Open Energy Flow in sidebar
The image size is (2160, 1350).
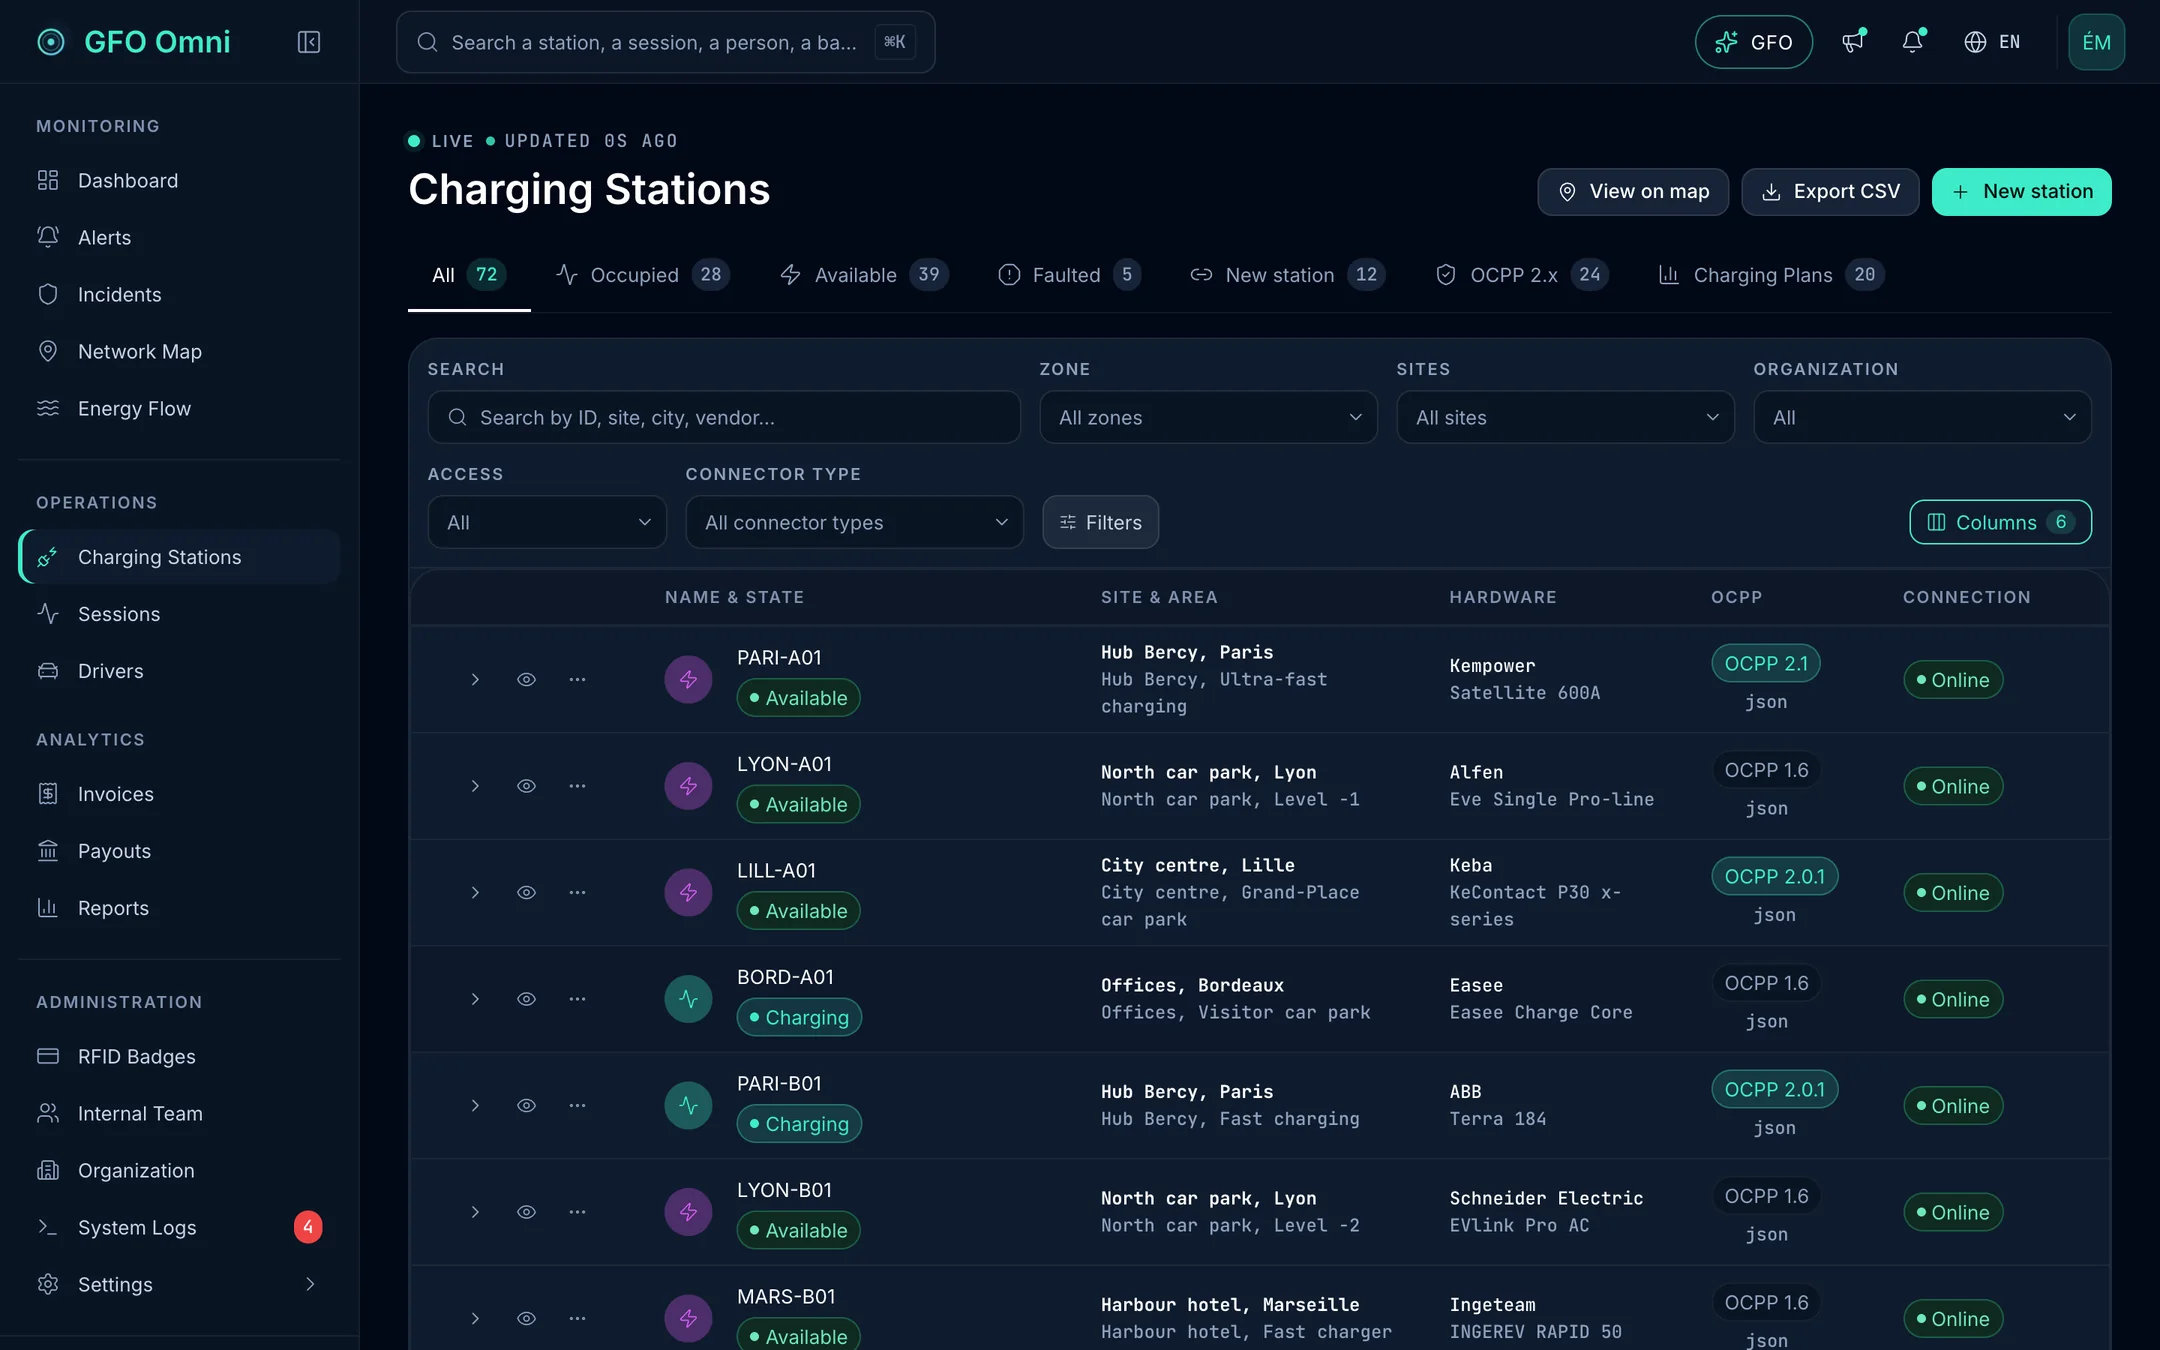(180, 409)
